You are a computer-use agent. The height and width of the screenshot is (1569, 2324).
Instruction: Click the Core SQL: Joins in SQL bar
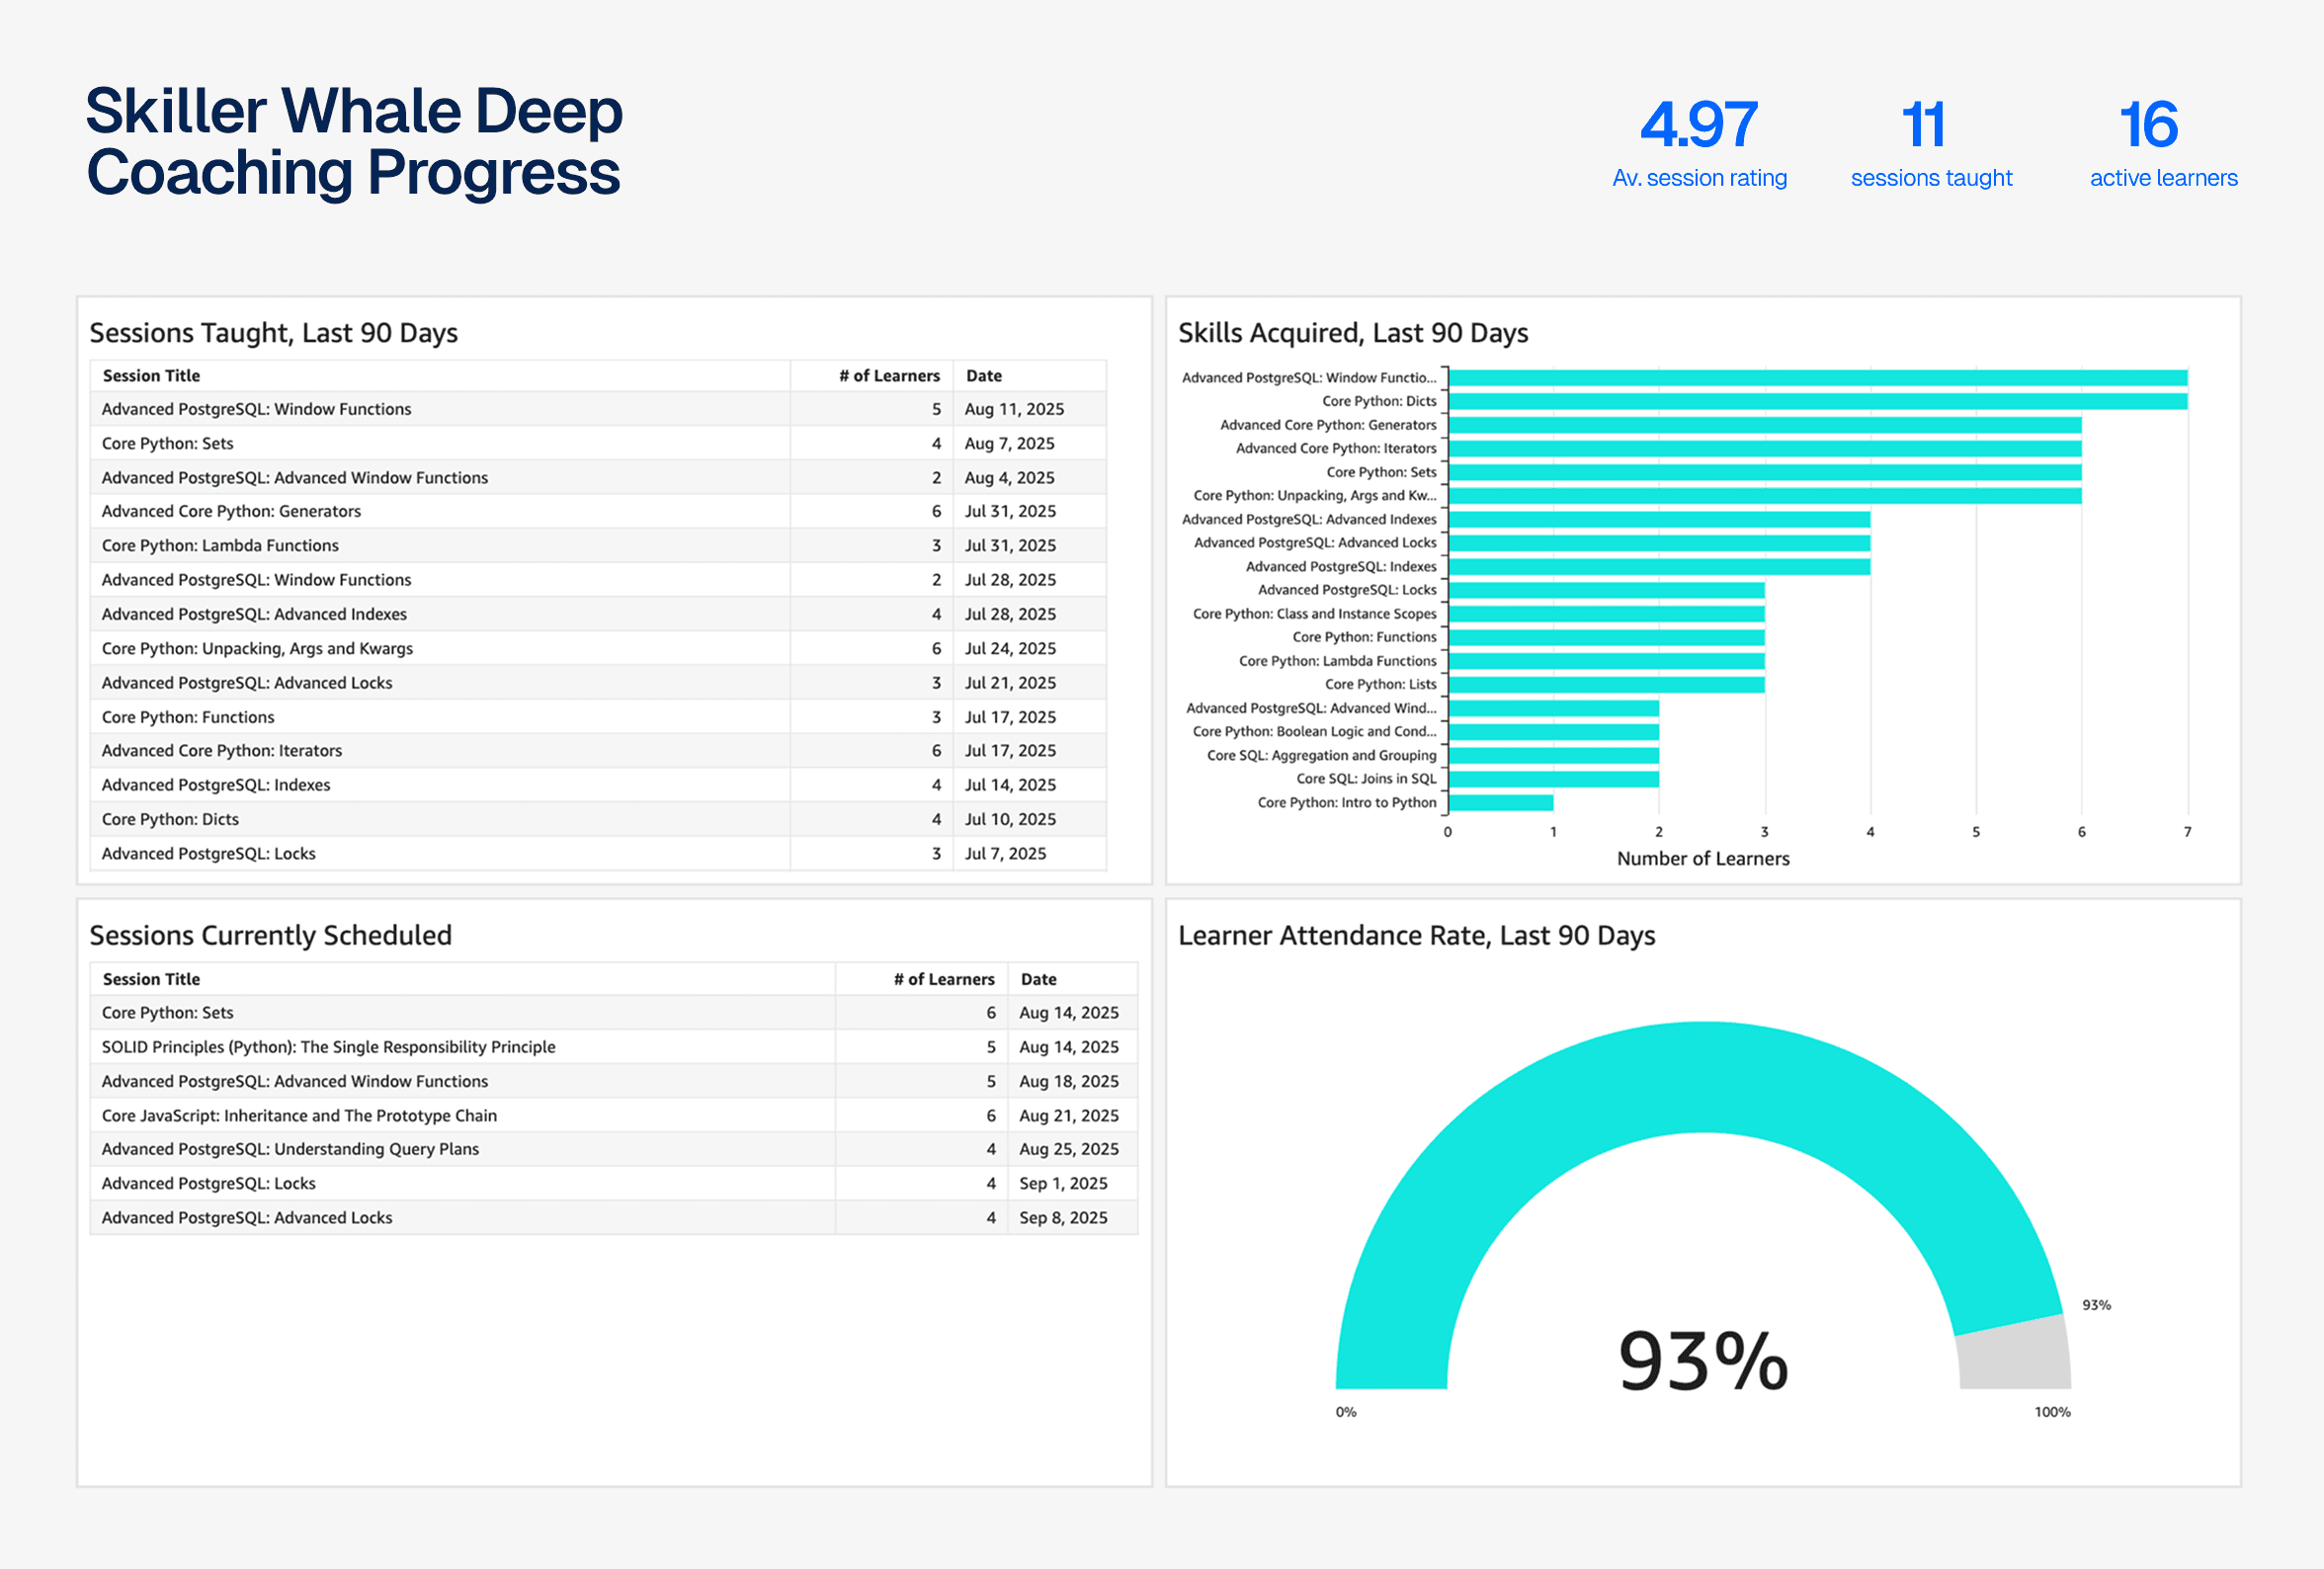(x=1553, y=779)
